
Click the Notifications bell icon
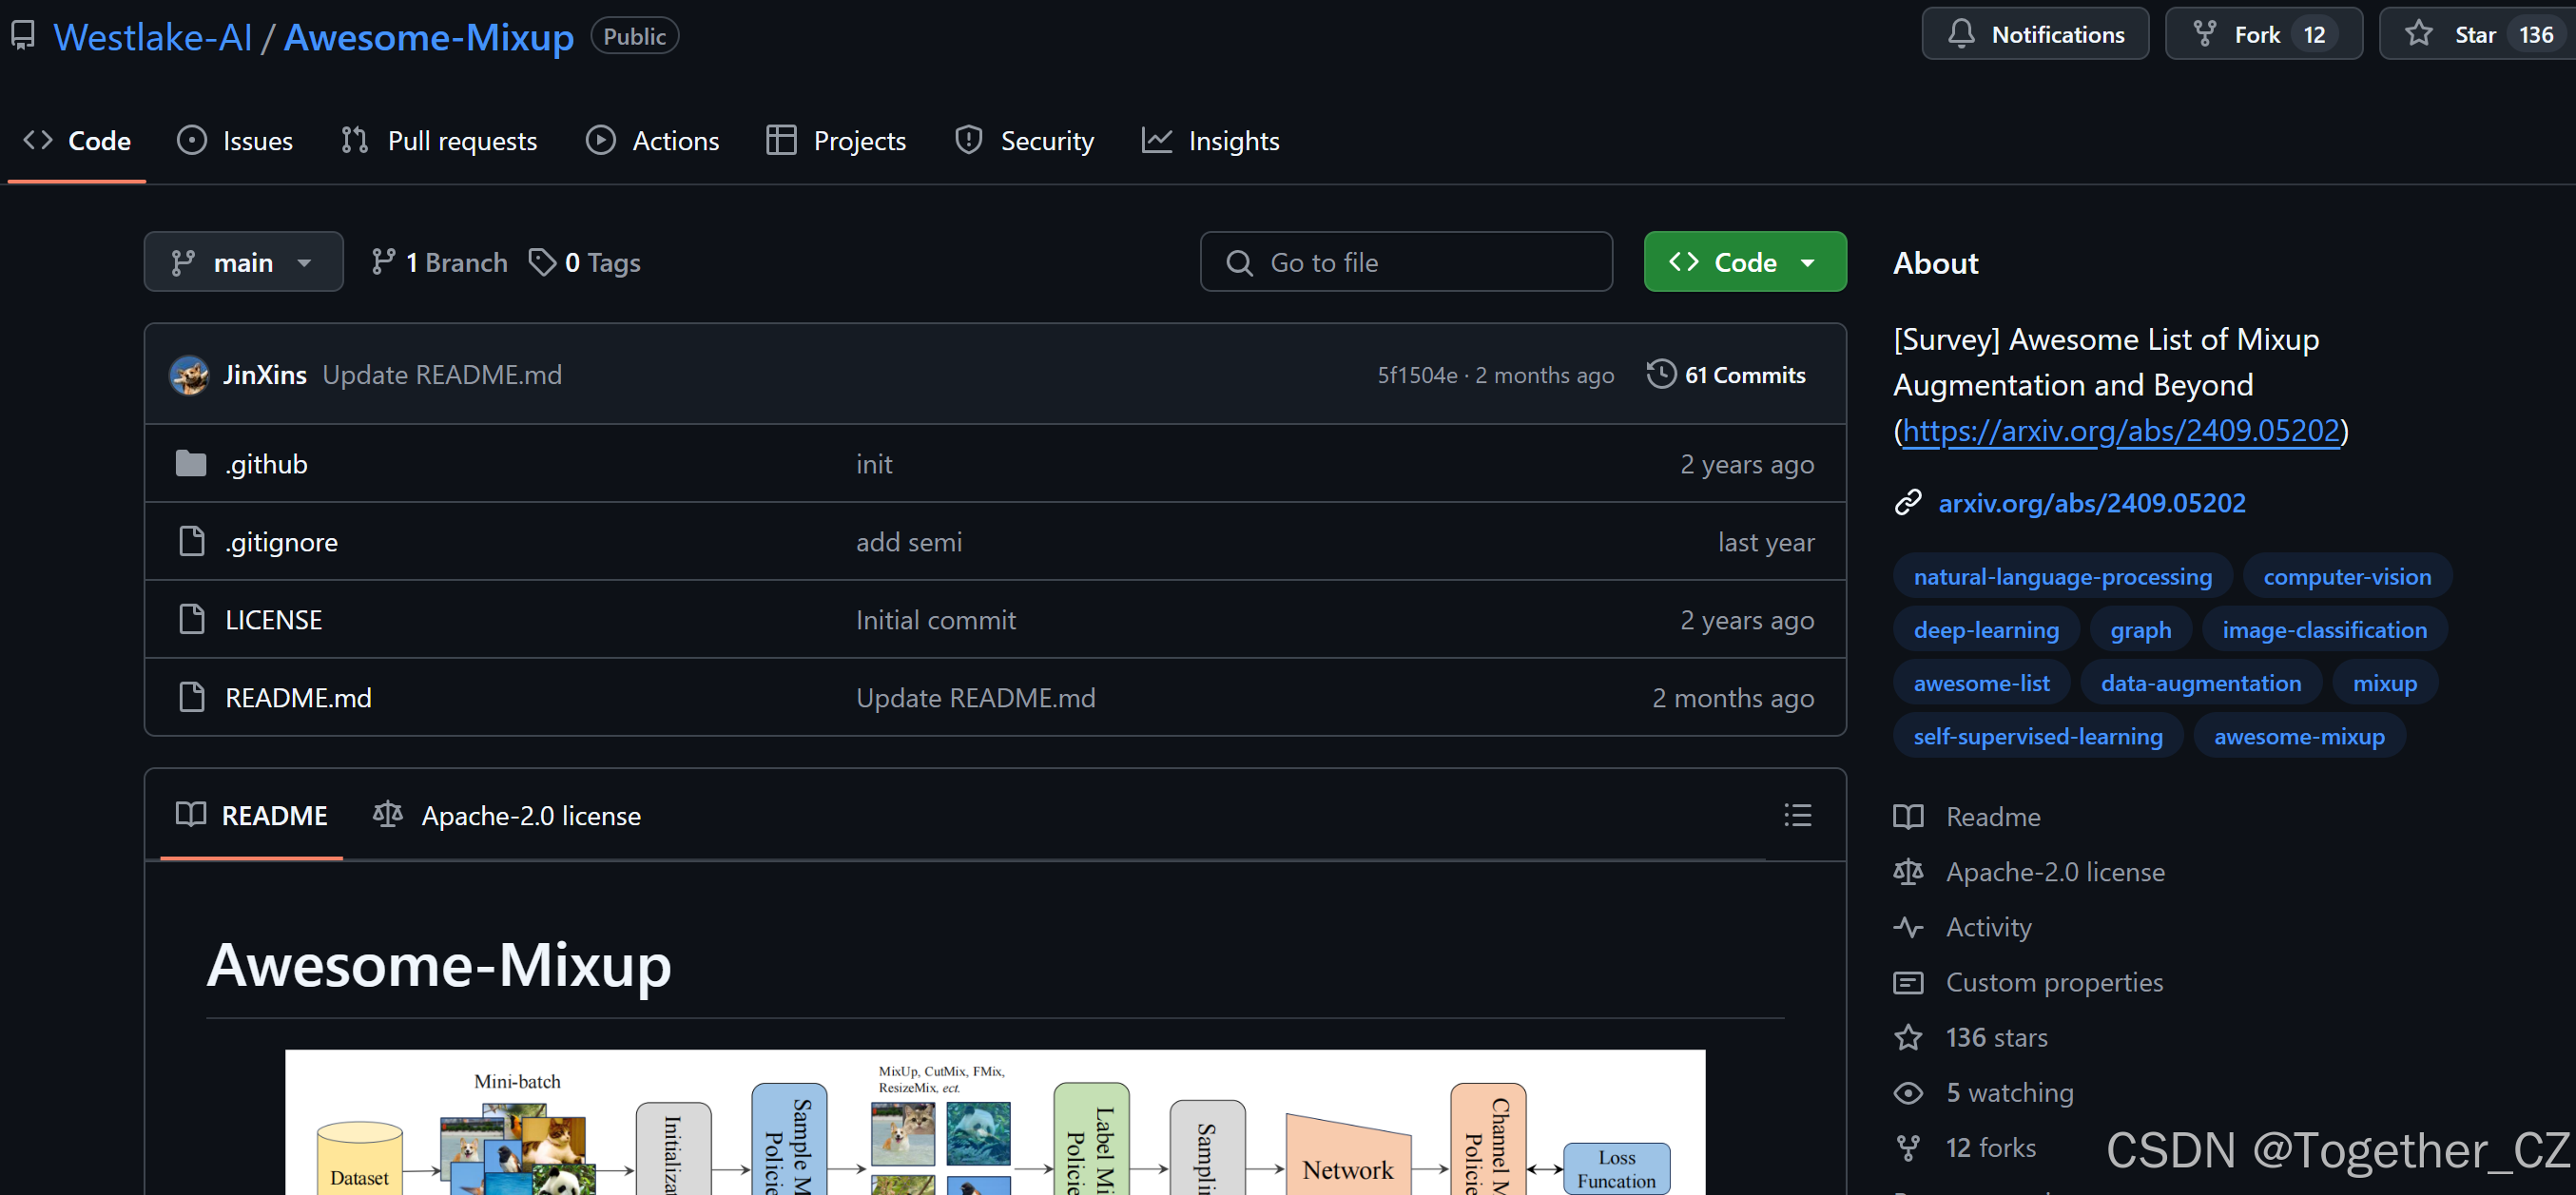[x=1961, y=34]
